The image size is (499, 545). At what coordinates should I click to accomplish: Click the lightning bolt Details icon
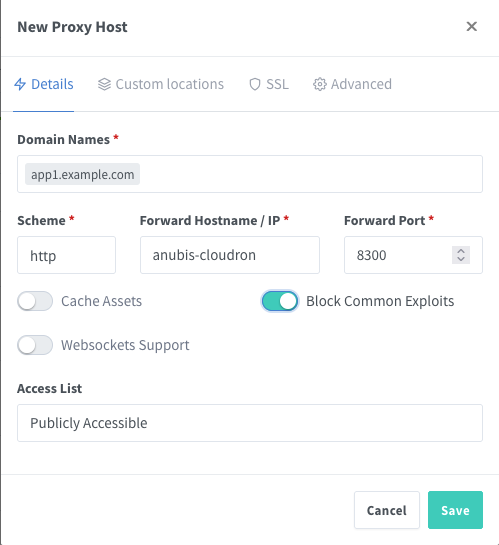point(20,84)
